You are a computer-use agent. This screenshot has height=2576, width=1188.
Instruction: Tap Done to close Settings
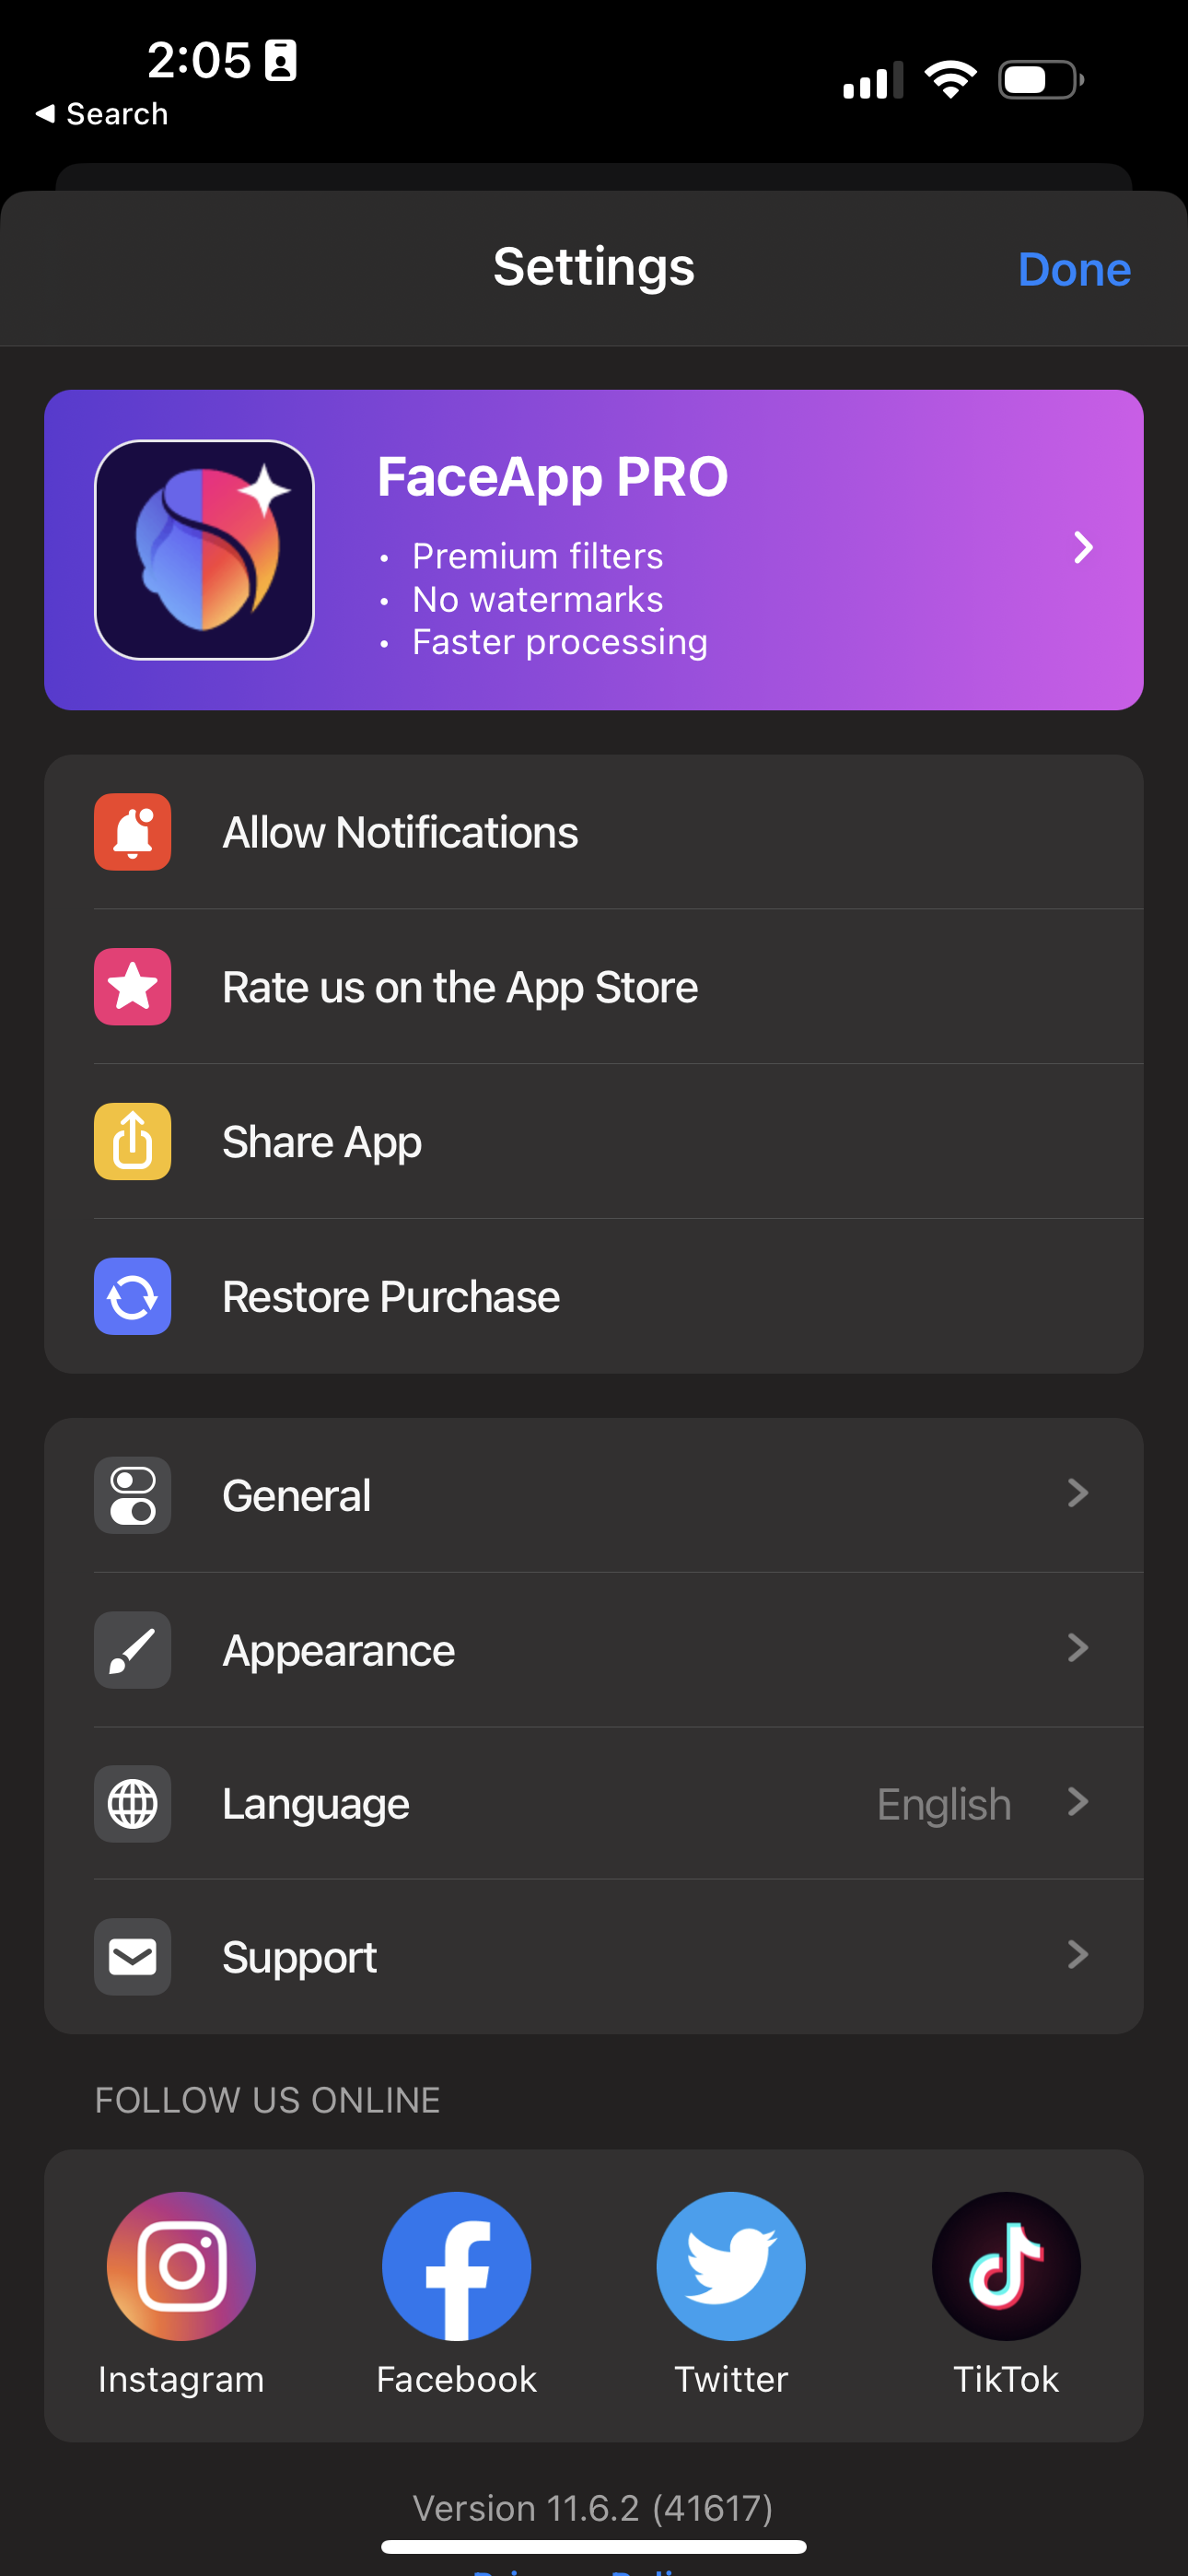click(1074, 270)
